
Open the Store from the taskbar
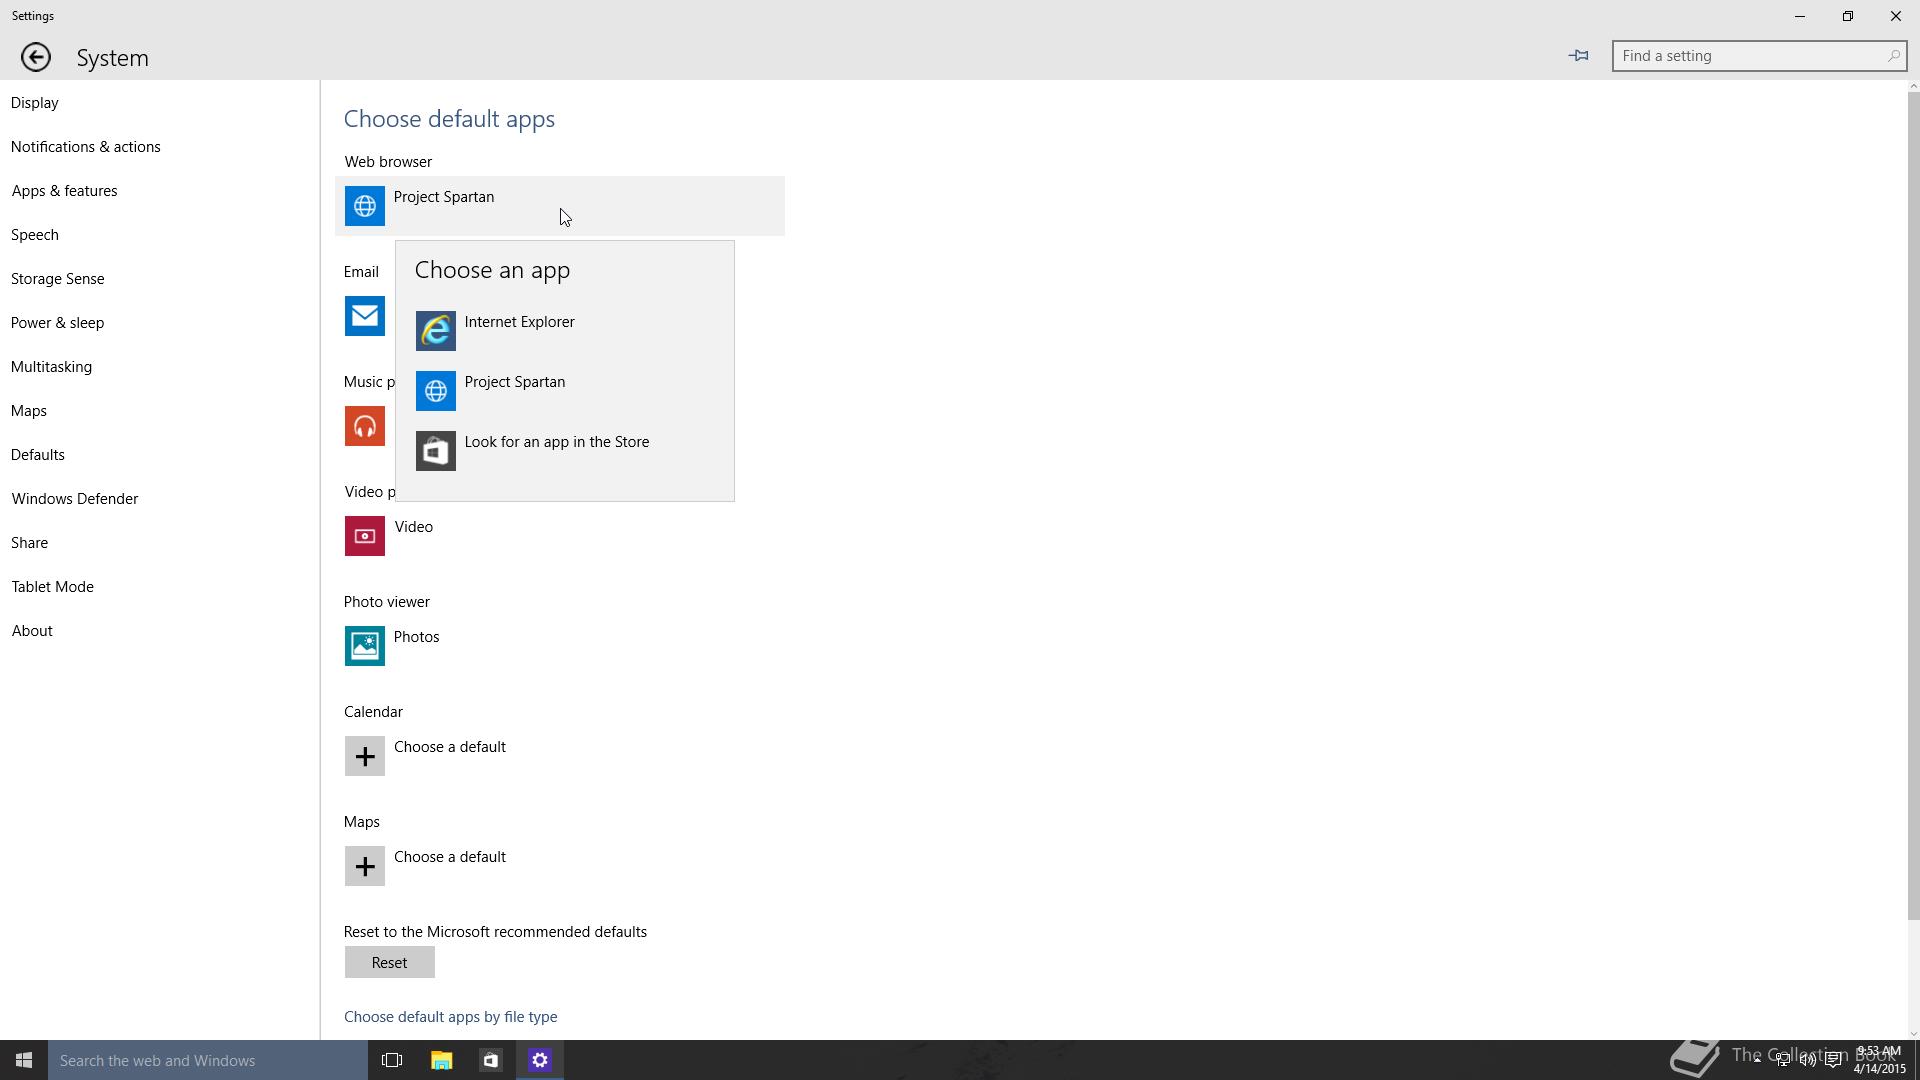(490, 1060)
